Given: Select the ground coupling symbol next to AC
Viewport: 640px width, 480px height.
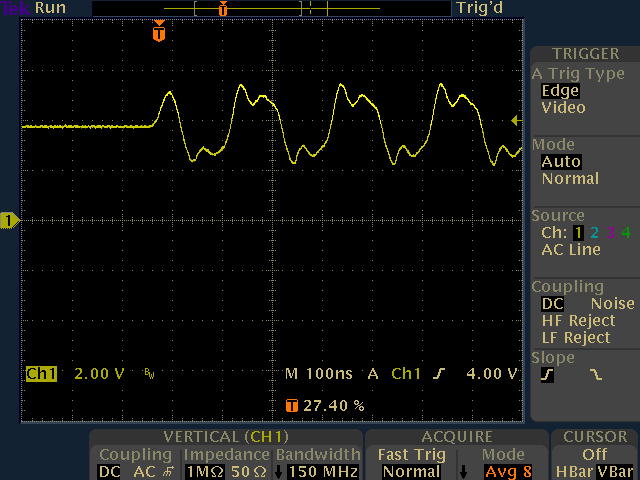Looking at the screenshot, I should coord(167,471).
